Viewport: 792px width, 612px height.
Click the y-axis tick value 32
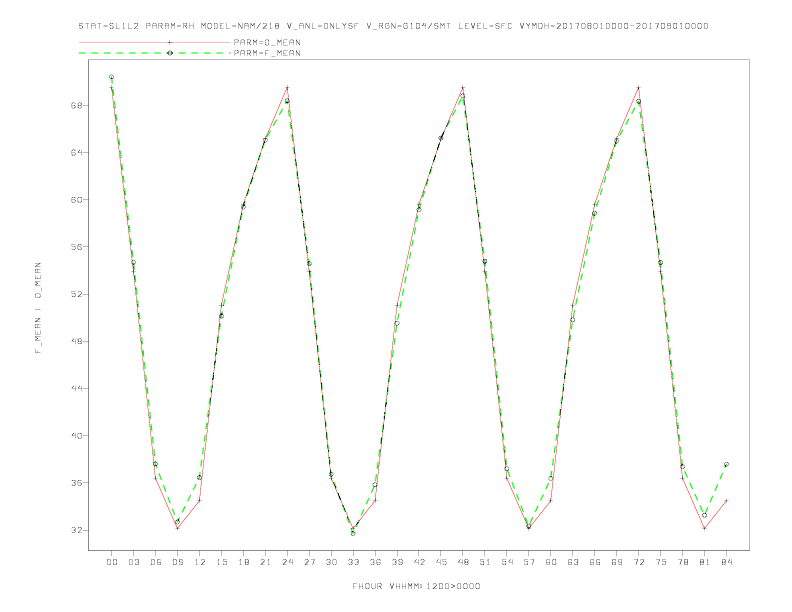point(77,530)
